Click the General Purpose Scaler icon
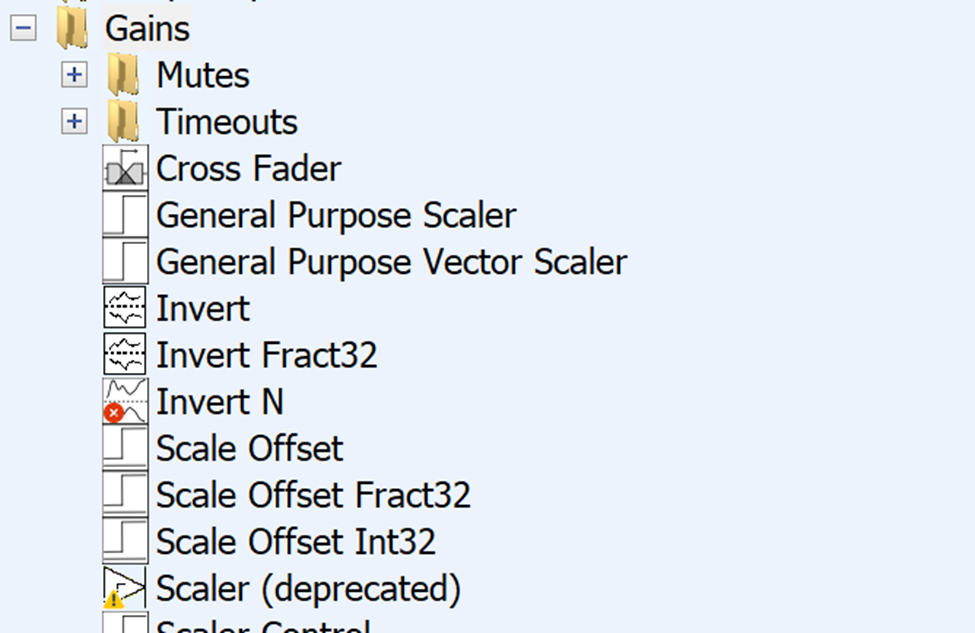The image size is (975, 633). pos(125,216)
